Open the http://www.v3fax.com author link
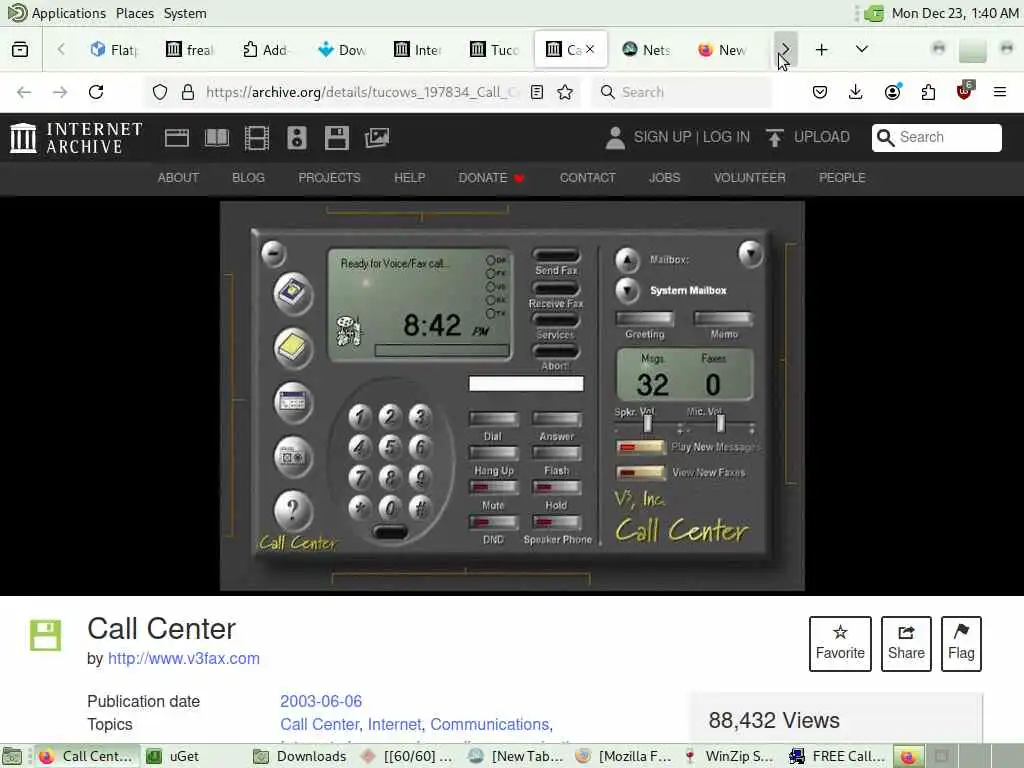Image resolution: width=1024 pixels, height=768 pixels. tap(184, 658)
